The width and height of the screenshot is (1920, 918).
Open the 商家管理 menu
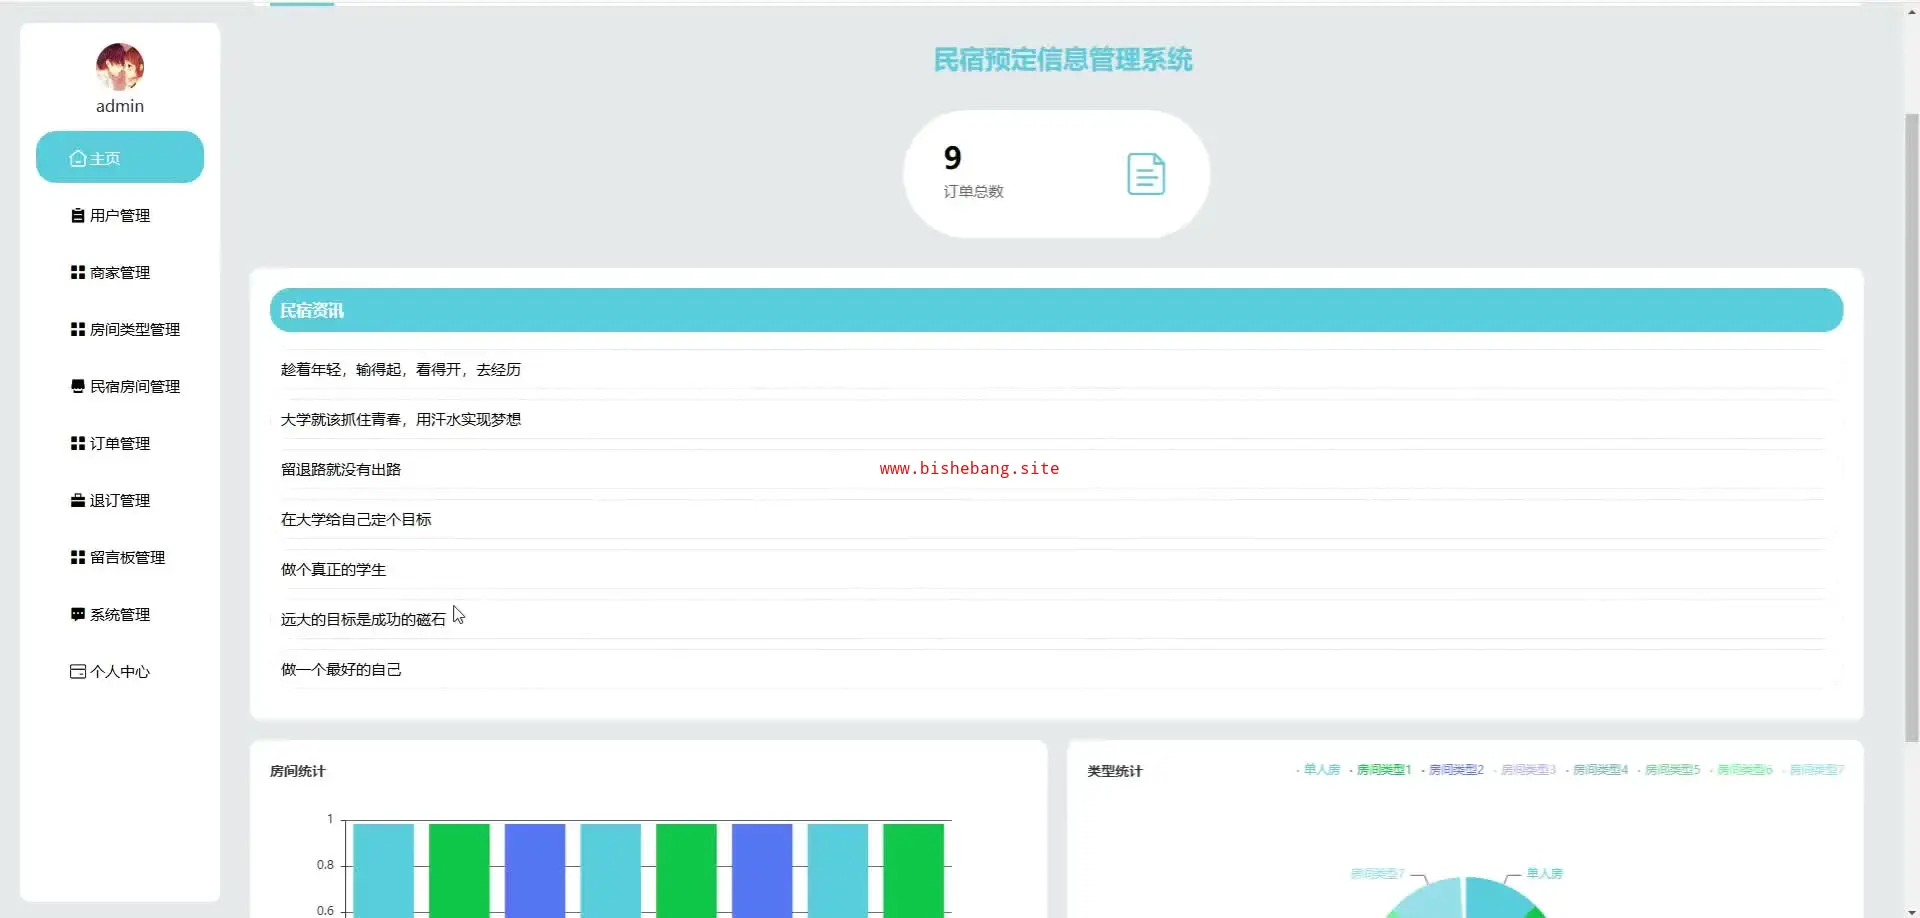click(120, 272)
